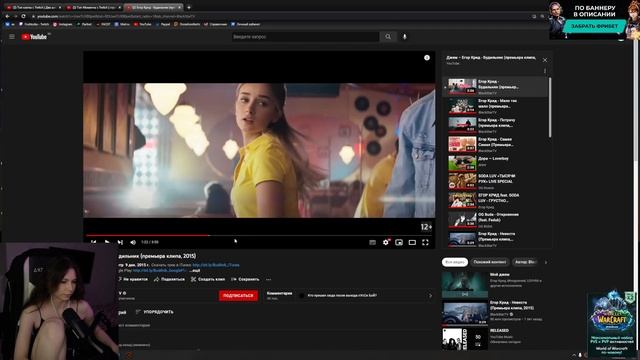Image resolution: width=640 pixels, height=360 pixels.
Task: Click the Создать клип button
Action: click(208, 280)
